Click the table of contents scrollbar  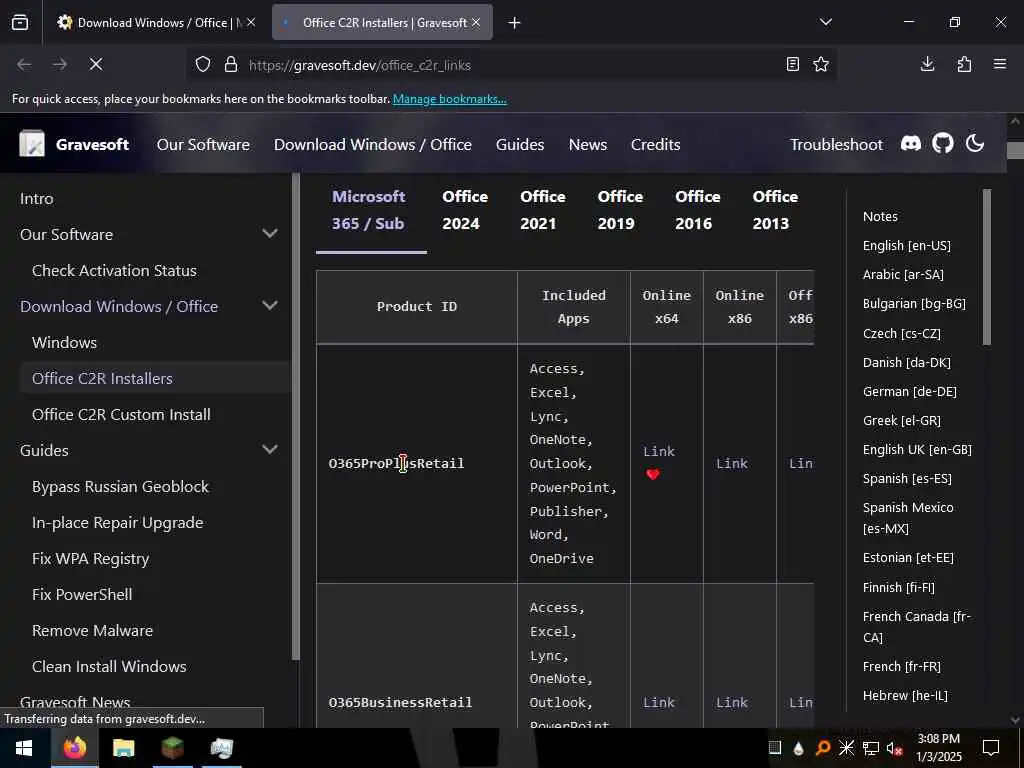987,267
